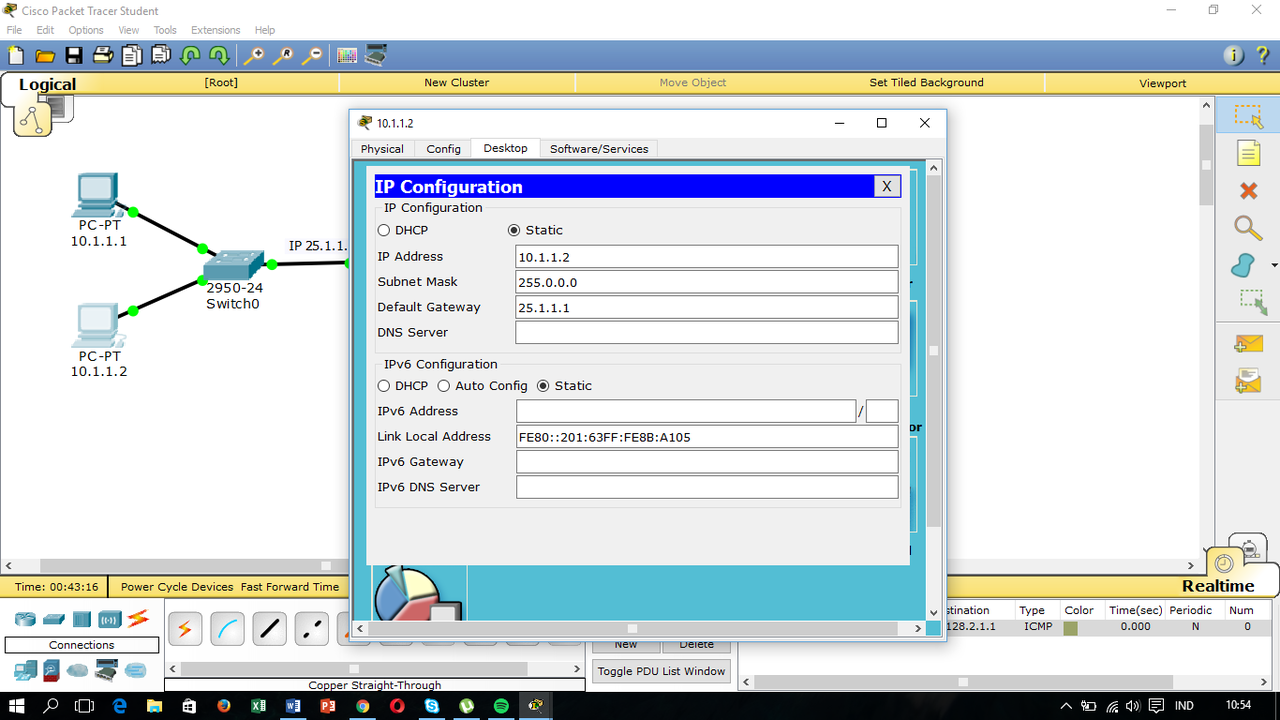This screenshot has height=720, width=1280.
Task: Click the Print icon in toolbar
Action: coord(103,56)
